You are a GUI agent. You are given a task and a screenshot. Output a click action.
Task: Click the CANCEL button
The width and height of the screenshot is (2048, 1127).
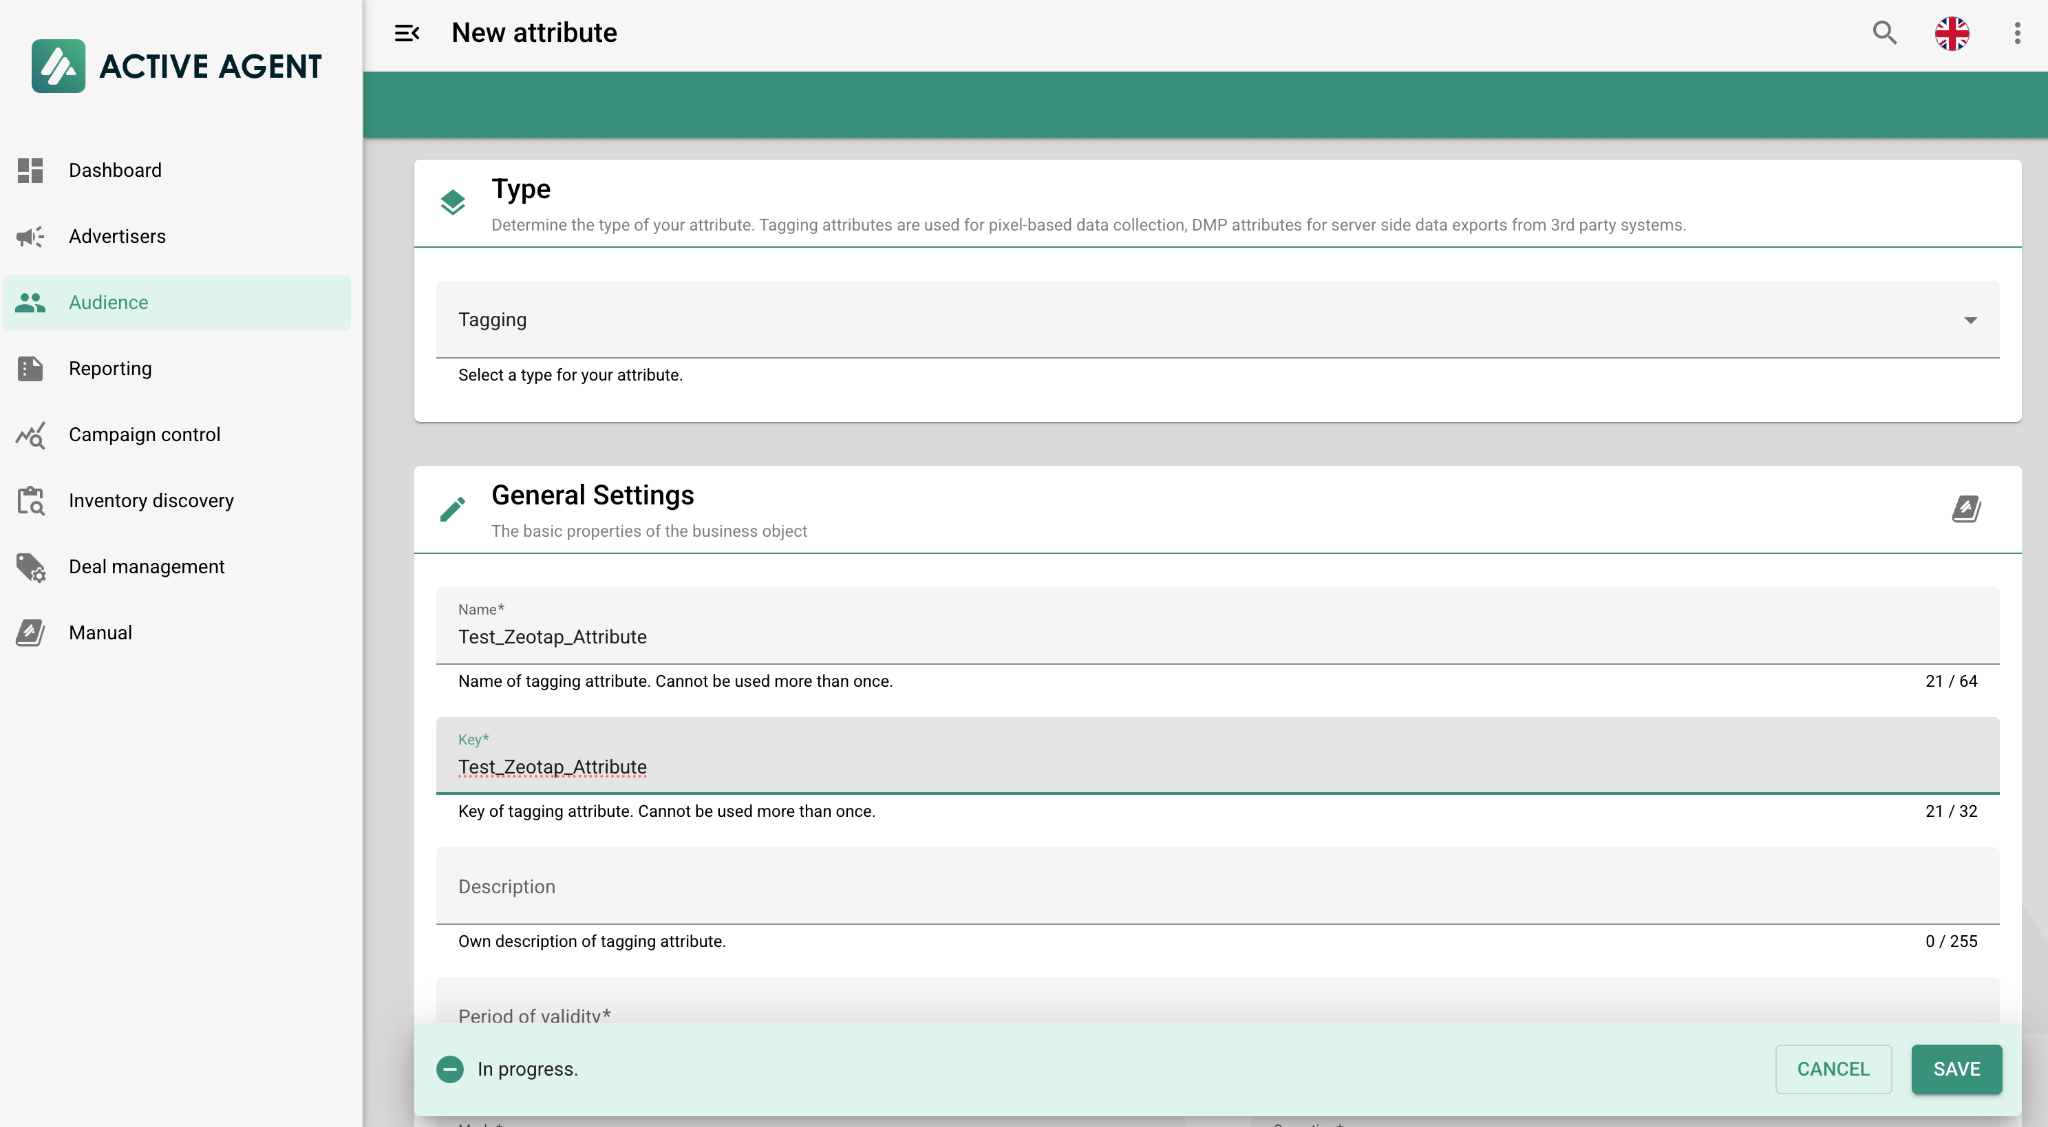[1833, 1069]
